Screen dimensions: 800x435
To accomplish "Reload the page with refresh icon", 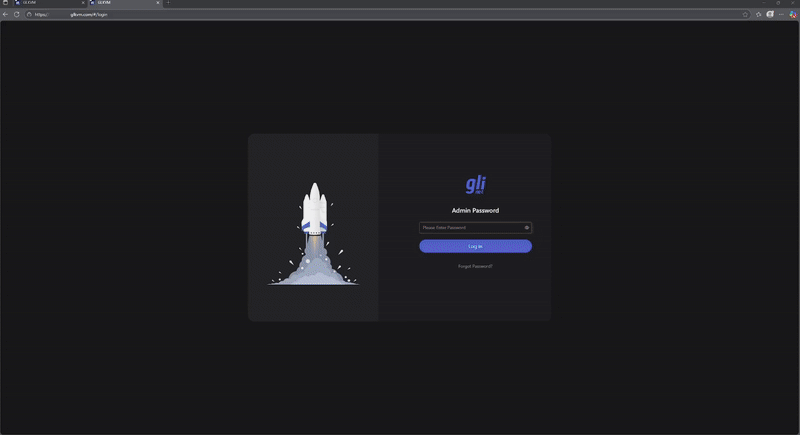I will pos(17,15).
